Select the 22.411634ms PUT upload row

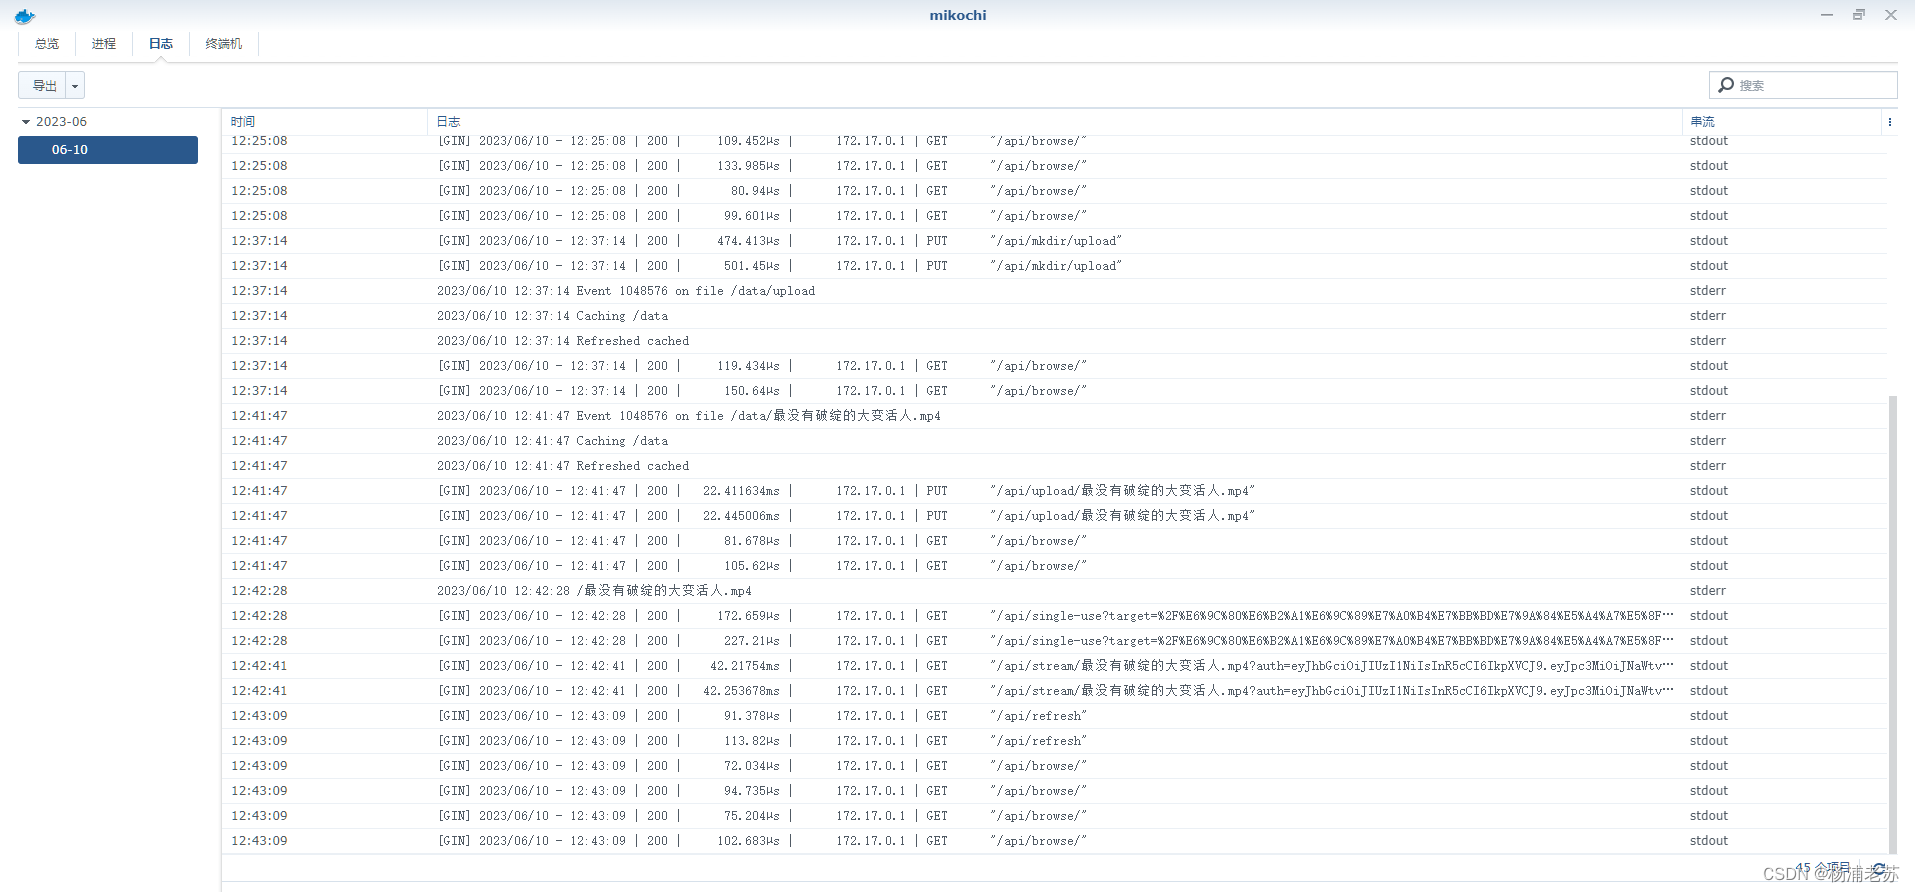point(1054,491)
